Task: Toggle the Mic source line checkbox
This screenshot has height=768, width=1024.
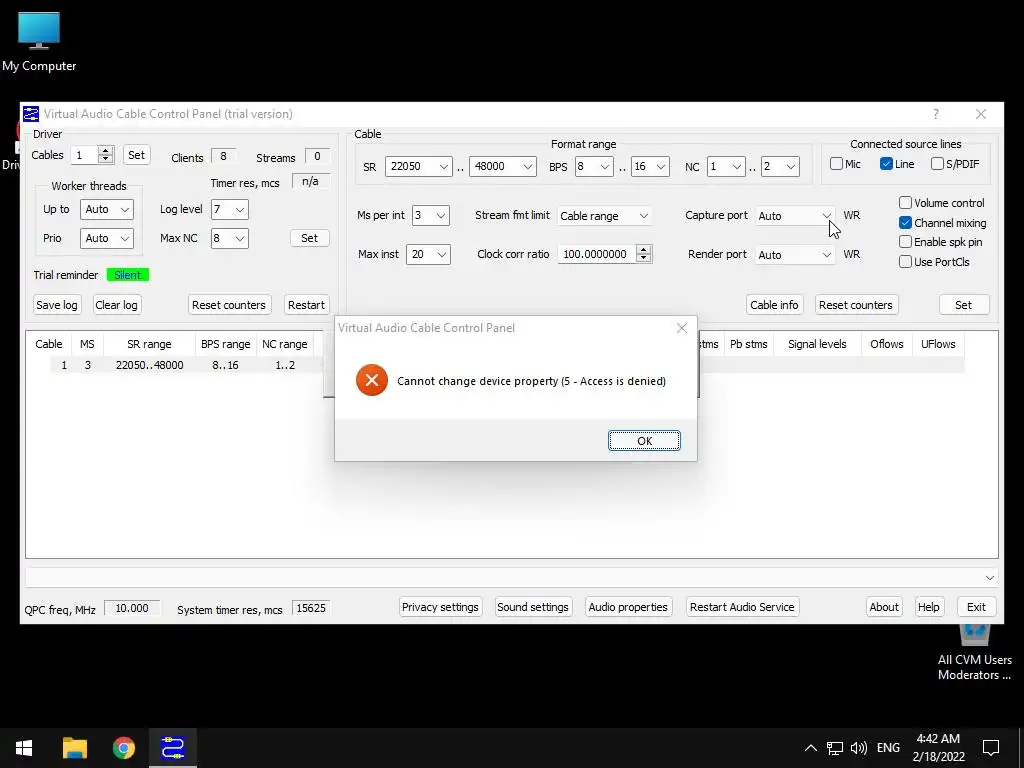Action: point(836,164)
